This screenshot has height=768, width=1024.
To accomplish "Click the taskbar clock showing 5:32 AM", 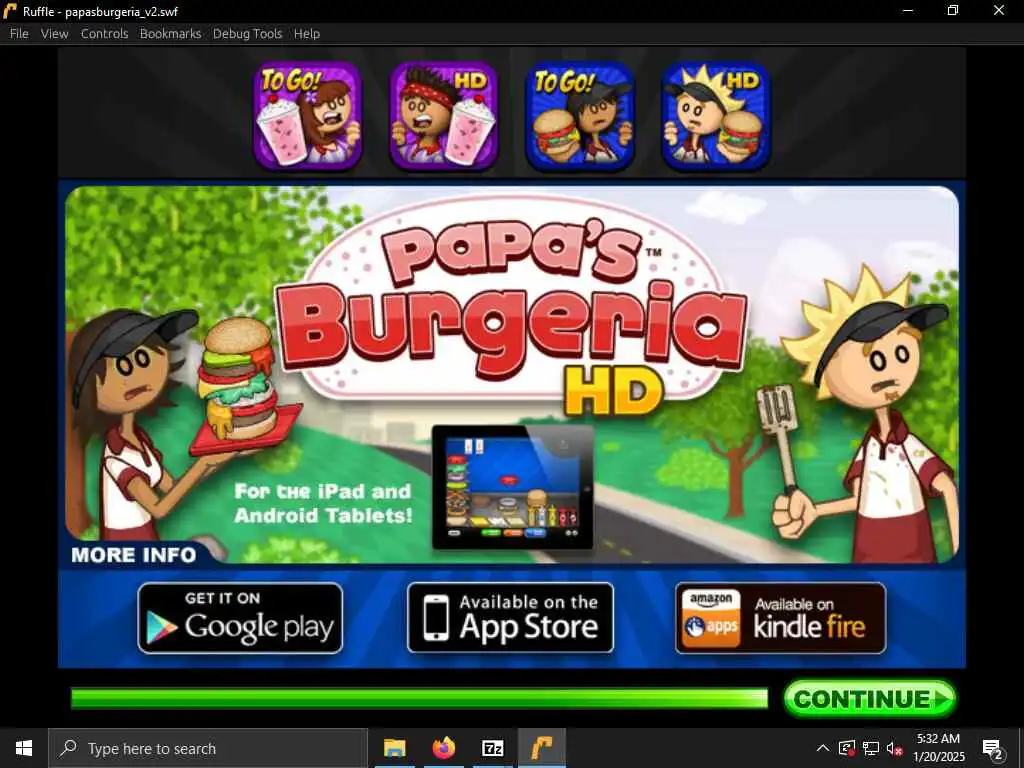I will click(x=938, y=748).
